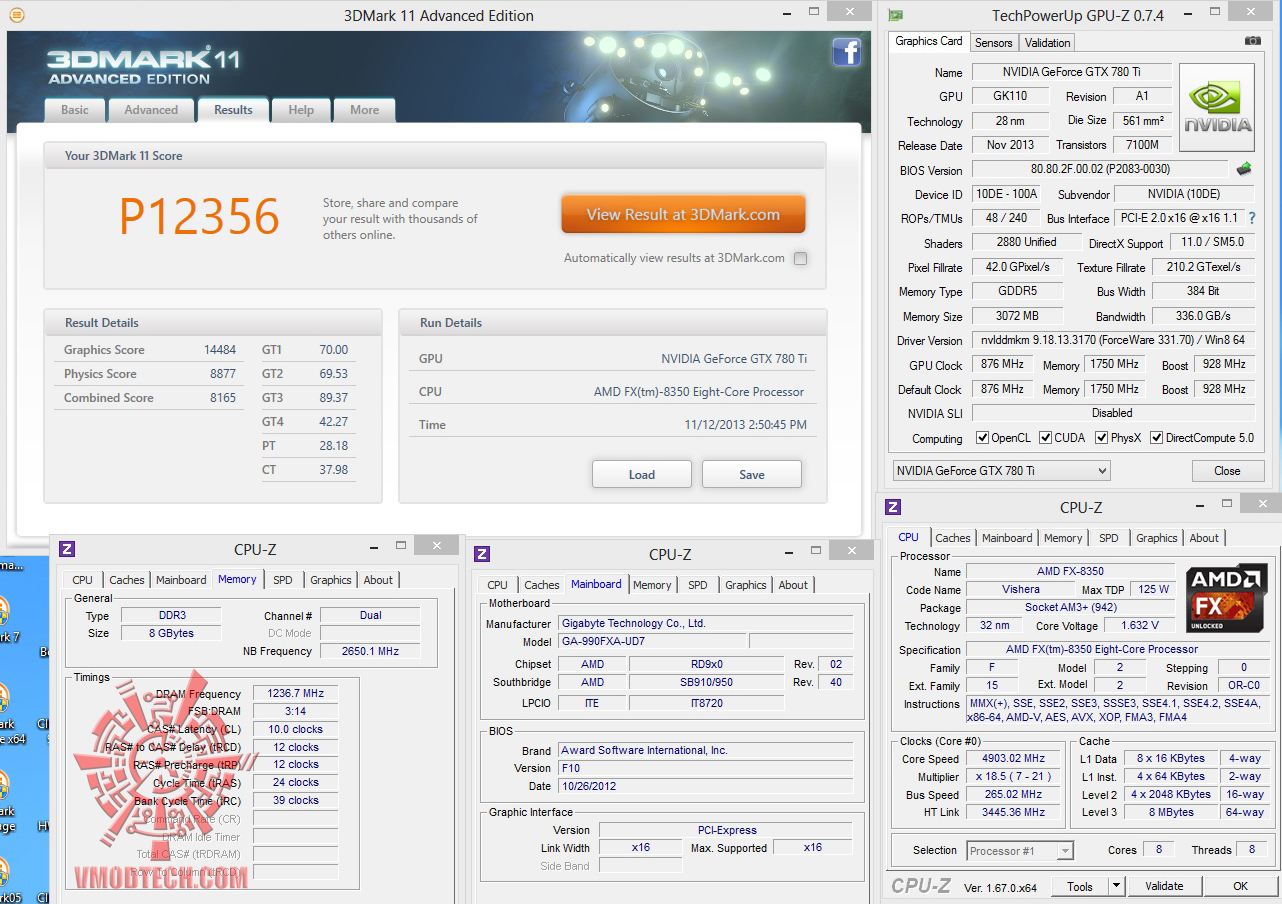The image size is (1282, 904).
Task: Click the Z icon of CPU-Z Mainboard window
Action: 482,554
